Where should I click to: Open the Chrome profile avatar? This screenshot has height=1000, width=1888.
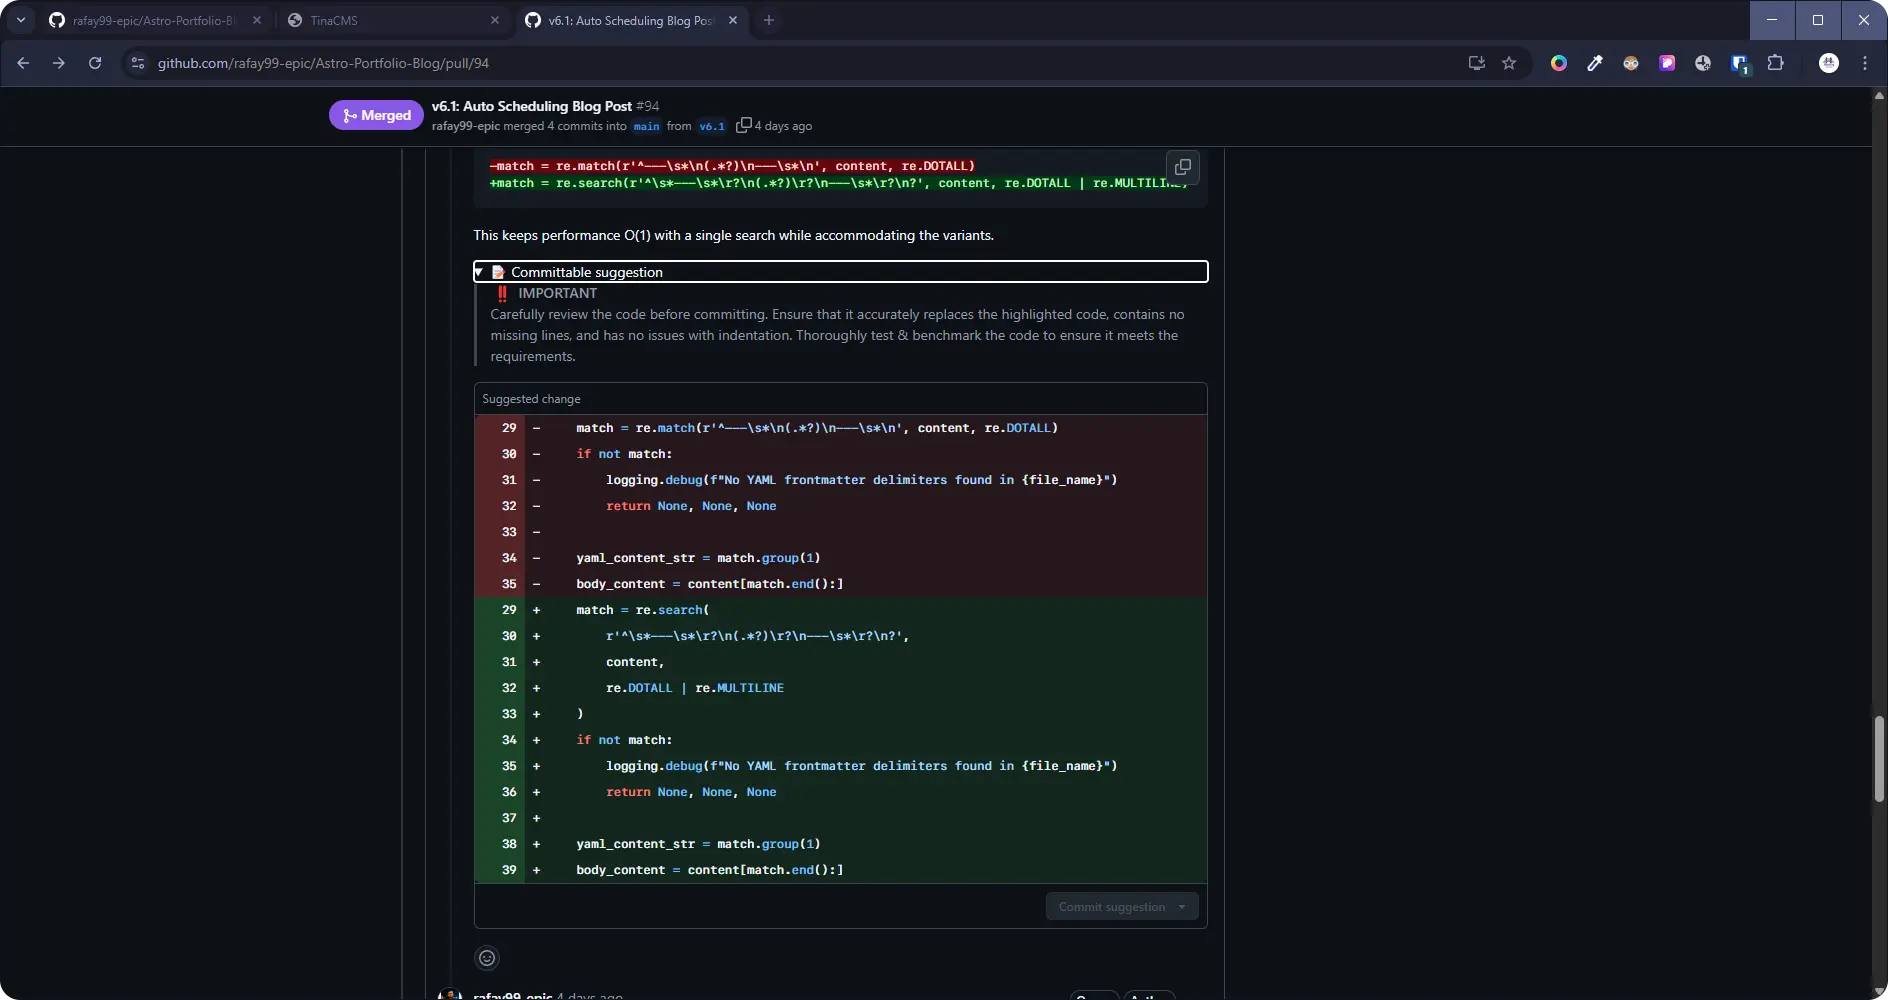[x=1829, y=63]
